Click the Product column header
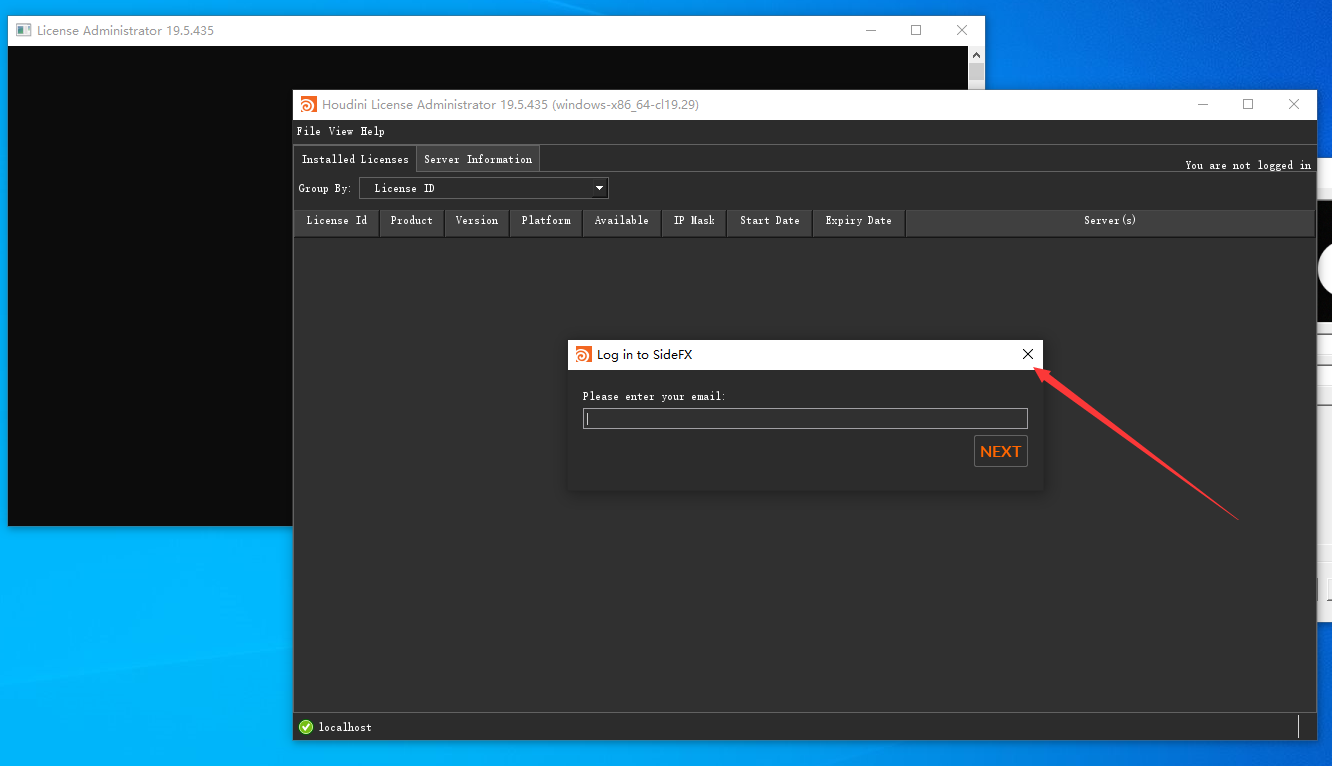 pyautogui.click(x=411, y=221)
